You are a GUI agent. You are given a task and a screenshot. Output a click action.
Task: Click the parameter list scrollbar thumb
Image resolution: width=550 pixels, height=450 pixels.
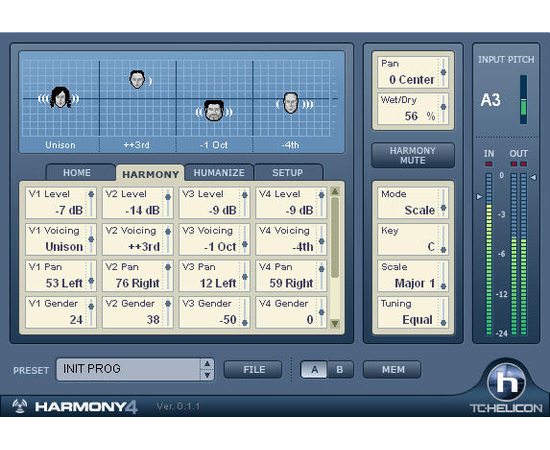335,237
